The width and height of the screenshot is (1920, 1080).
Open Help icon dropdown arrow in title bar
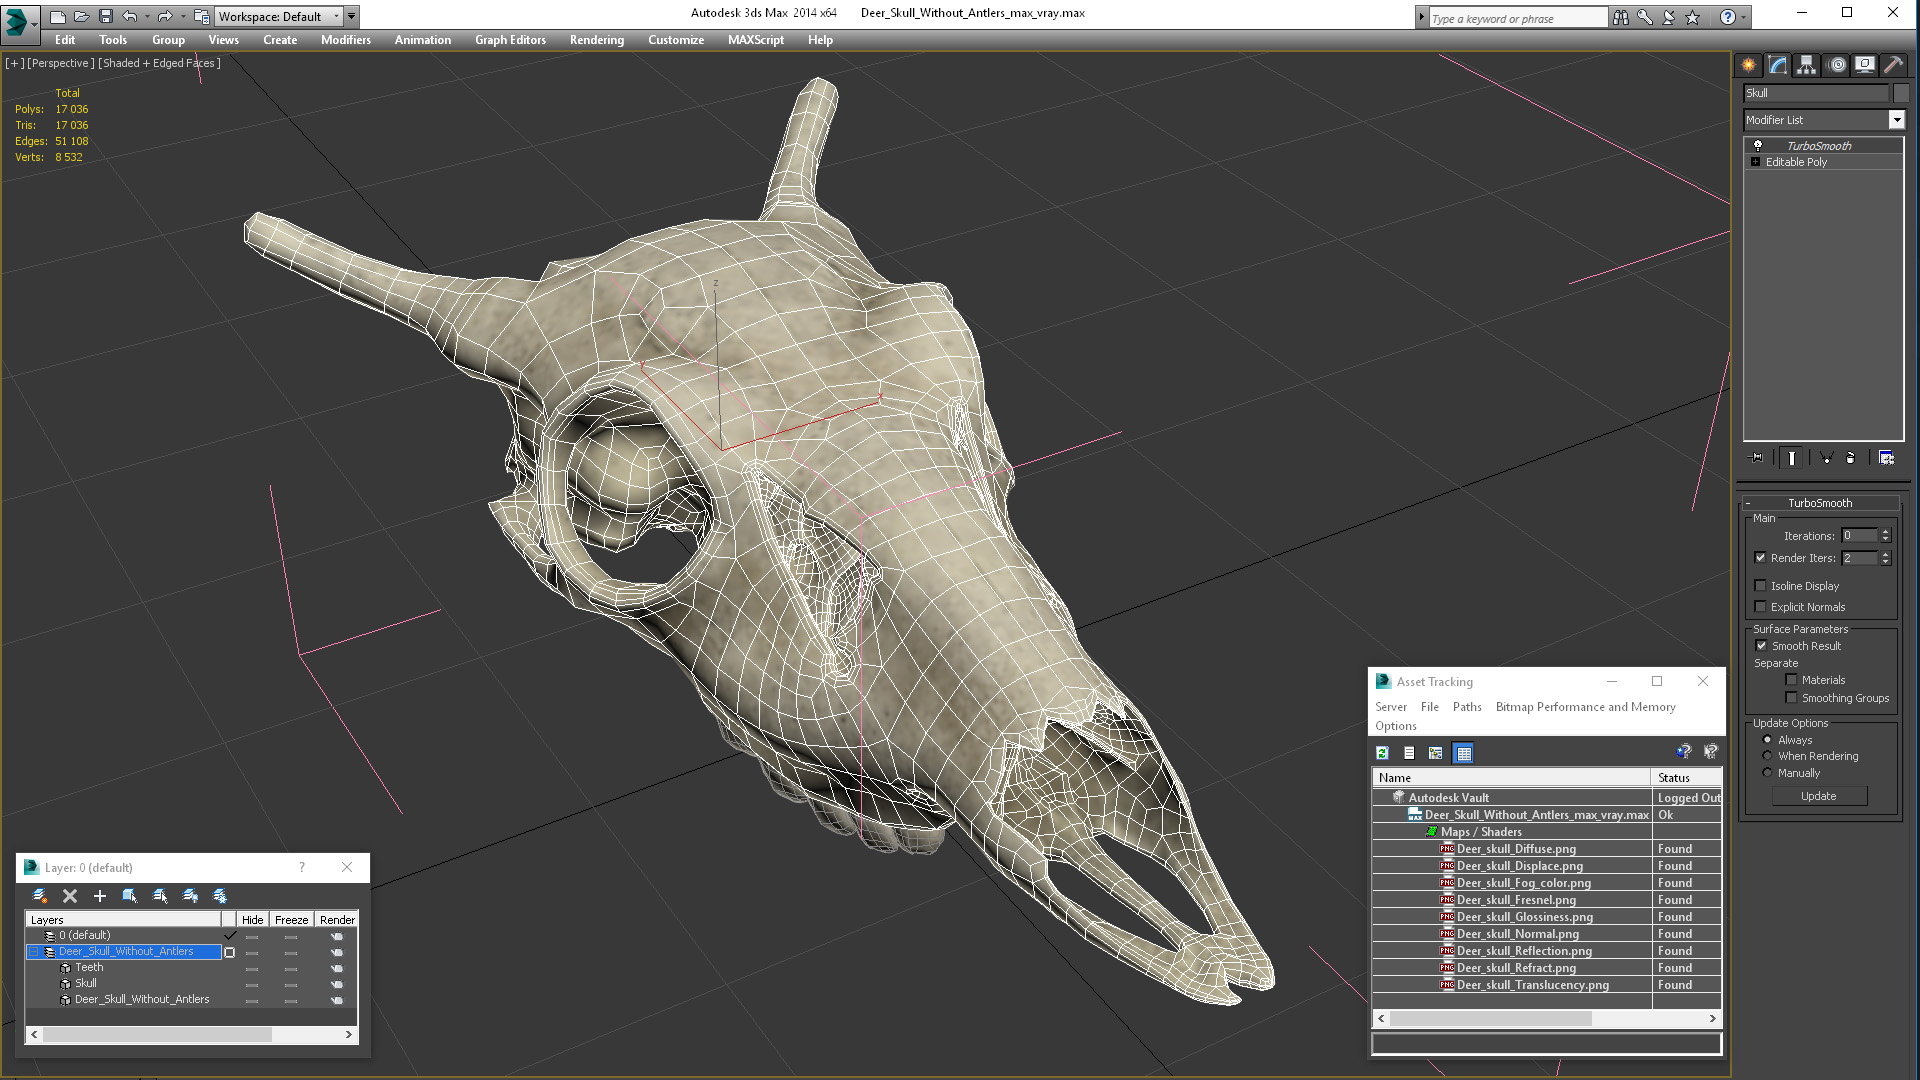(x=1743, y=17)
